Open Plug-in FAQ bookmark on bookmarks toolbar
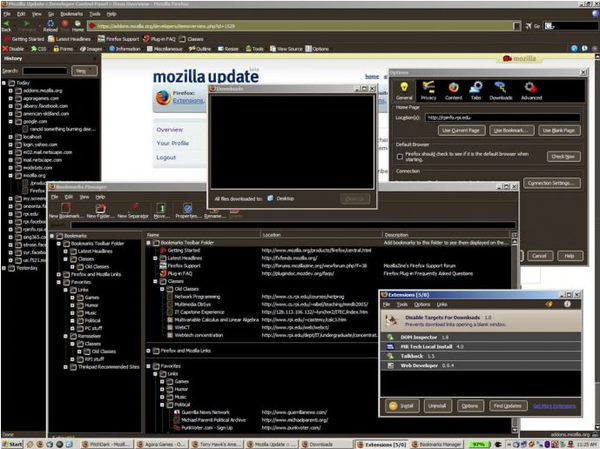Viewport: 600px width, 449px height. pyautogui.click(x=159, y=39)
